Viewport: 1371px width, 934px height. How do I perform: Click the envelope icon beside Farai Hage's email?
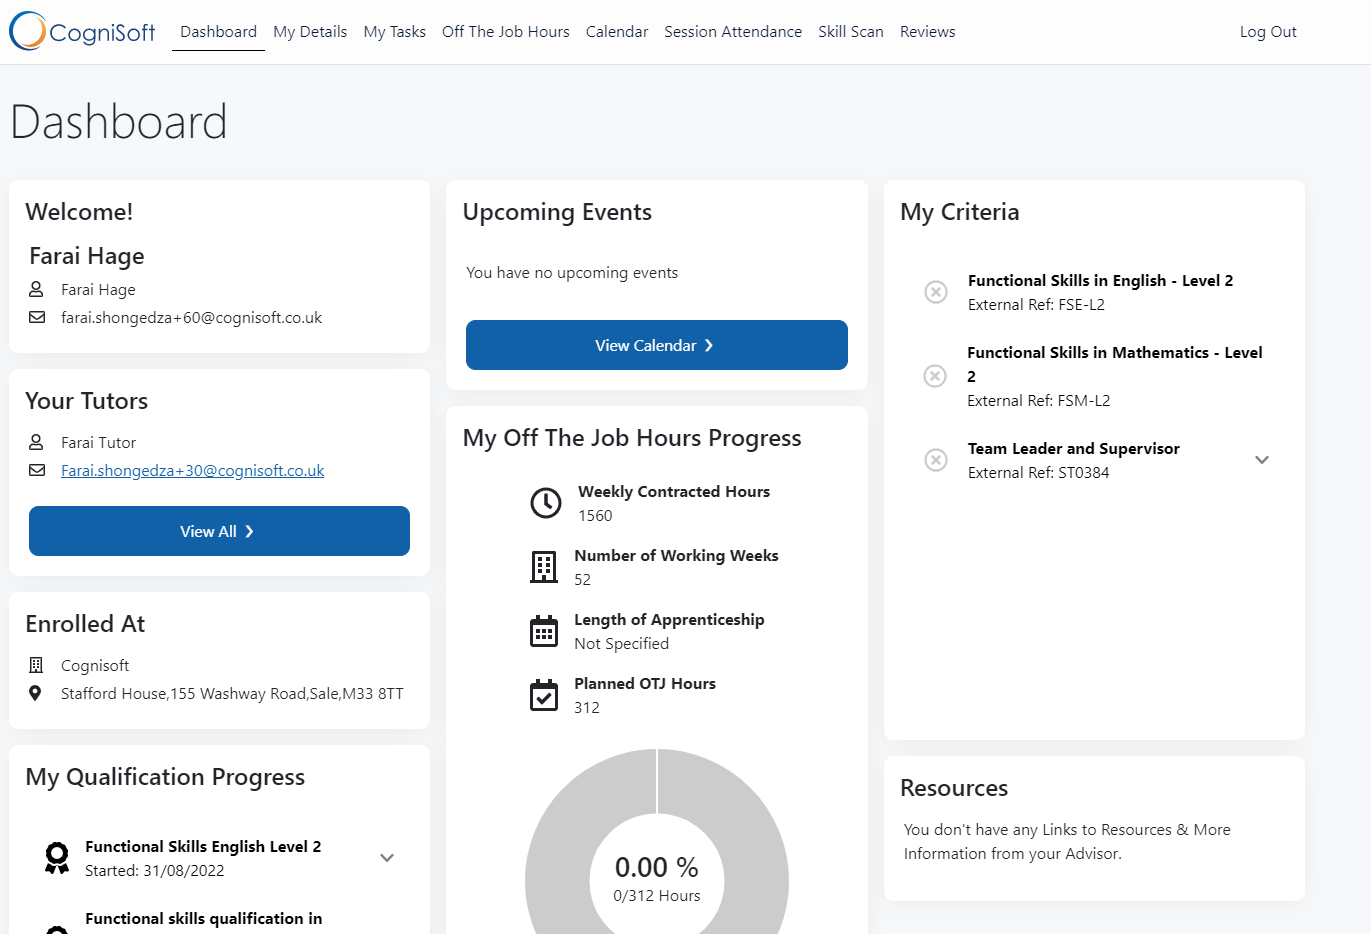coord(36,317)
